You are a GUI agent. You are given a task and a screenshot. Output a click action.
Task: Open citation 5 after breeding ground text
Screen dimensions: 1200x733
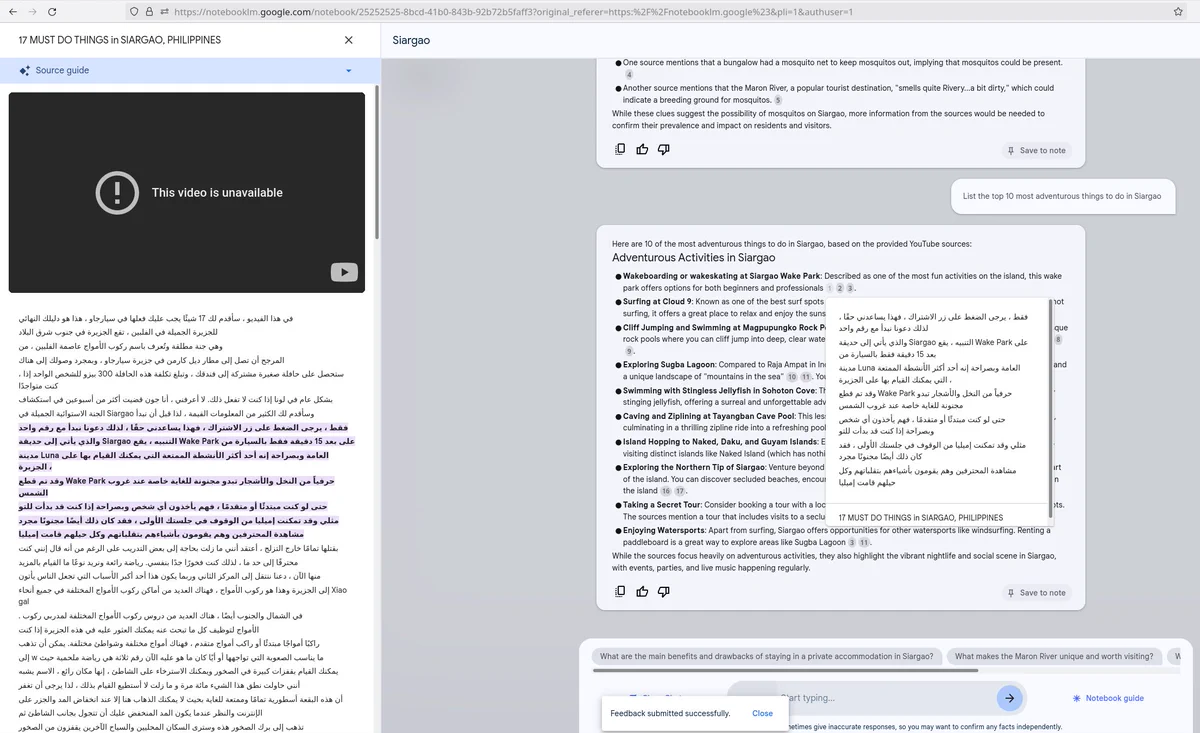pyautogui.click(x=778, y=100)
